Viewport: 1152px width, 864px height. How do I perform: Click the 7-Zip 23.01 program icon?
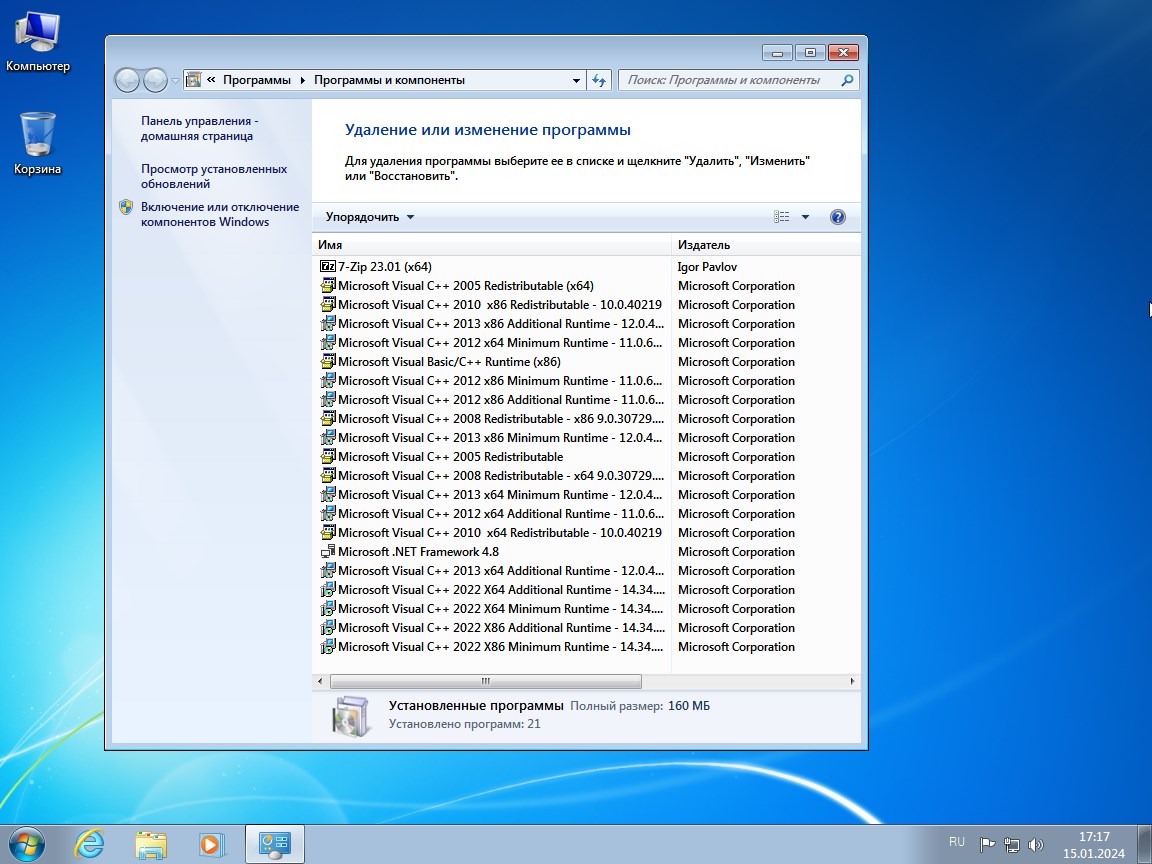[328, 267]
